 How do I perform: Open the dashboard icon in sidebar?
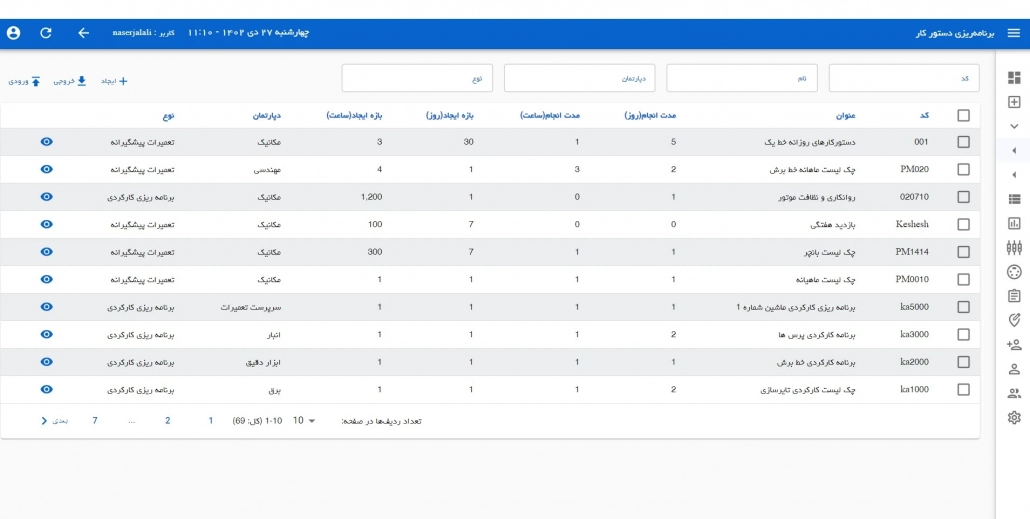click(1013, 78)
